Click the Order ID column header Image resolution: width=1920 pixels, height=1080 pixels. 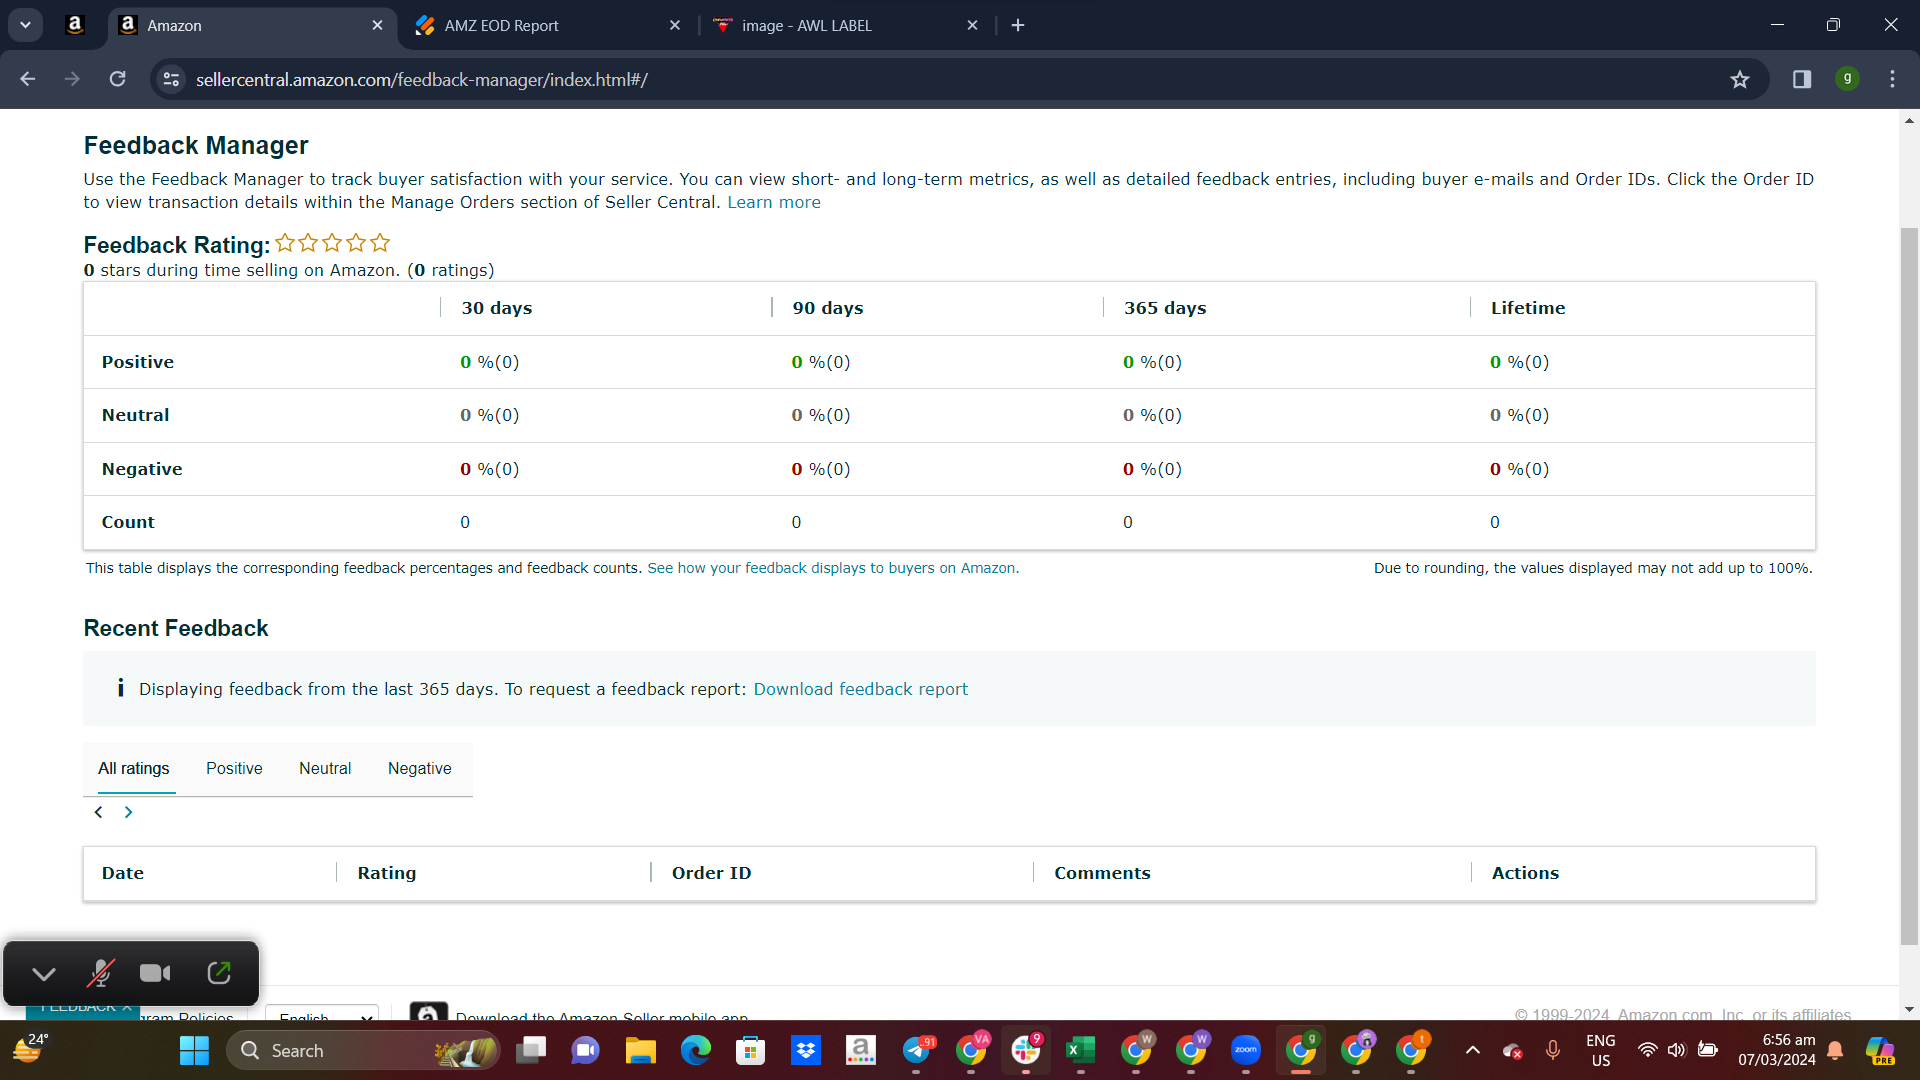click(x=711, y=873)
